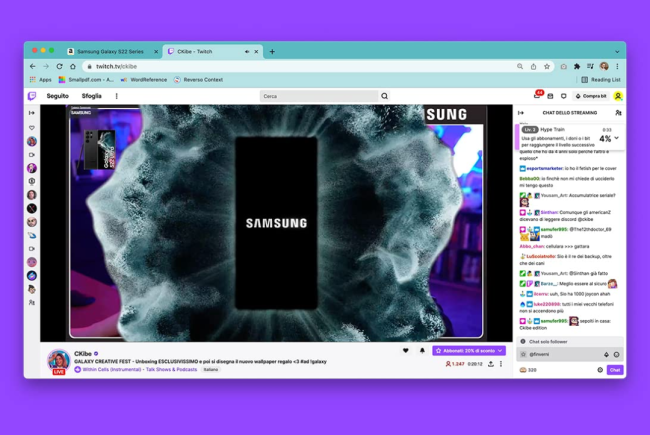Click the followed-channels icon at sidebar bottom
650x435 pixels.
pyautogui.click(x=32, y=303)
